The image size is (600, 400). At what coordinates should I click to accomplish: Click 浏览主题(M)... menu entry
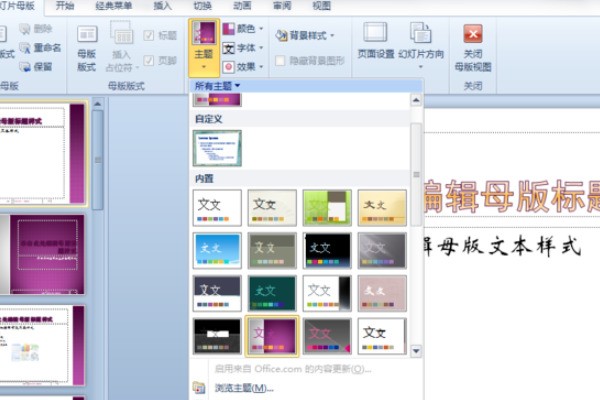tap(244, 388)
